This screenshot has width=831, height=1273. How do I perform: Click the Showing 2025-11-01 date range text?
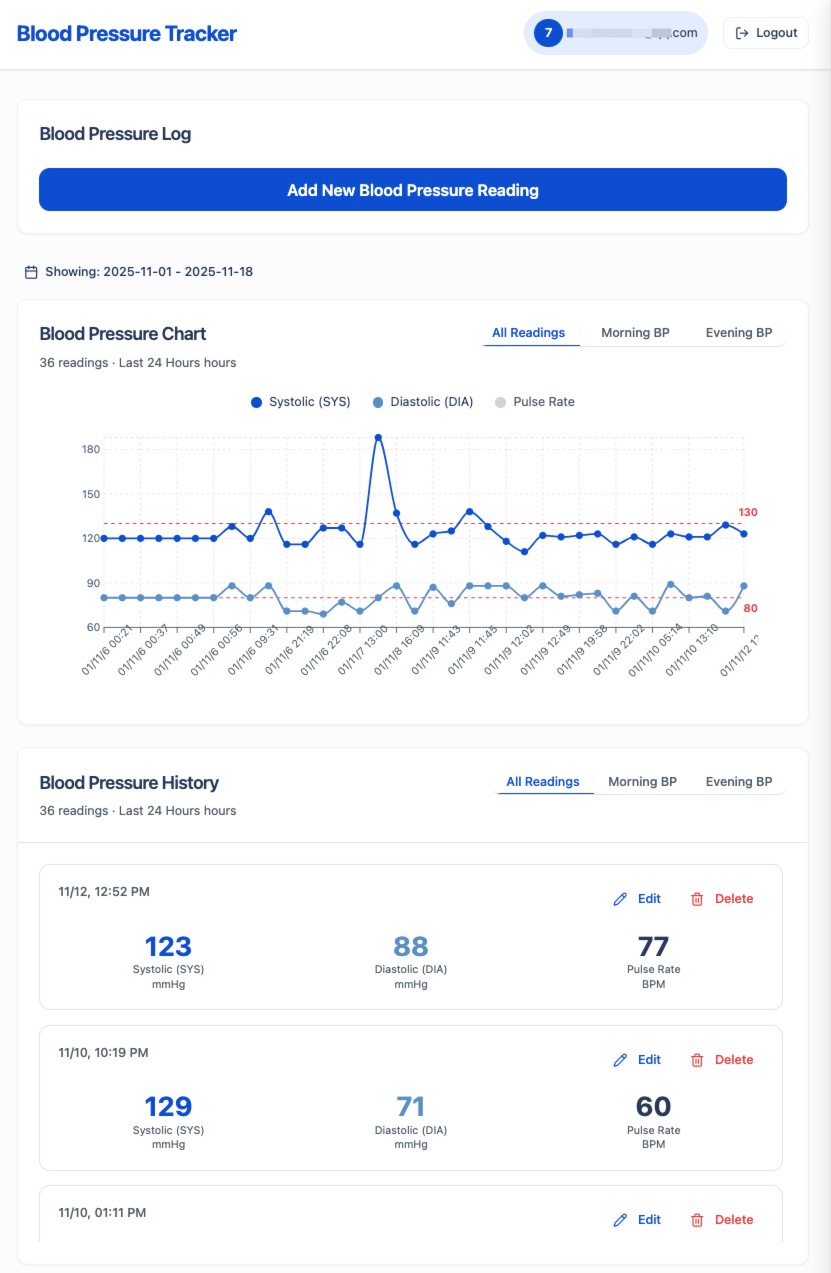pyautogui.click(x=150, y=270)
